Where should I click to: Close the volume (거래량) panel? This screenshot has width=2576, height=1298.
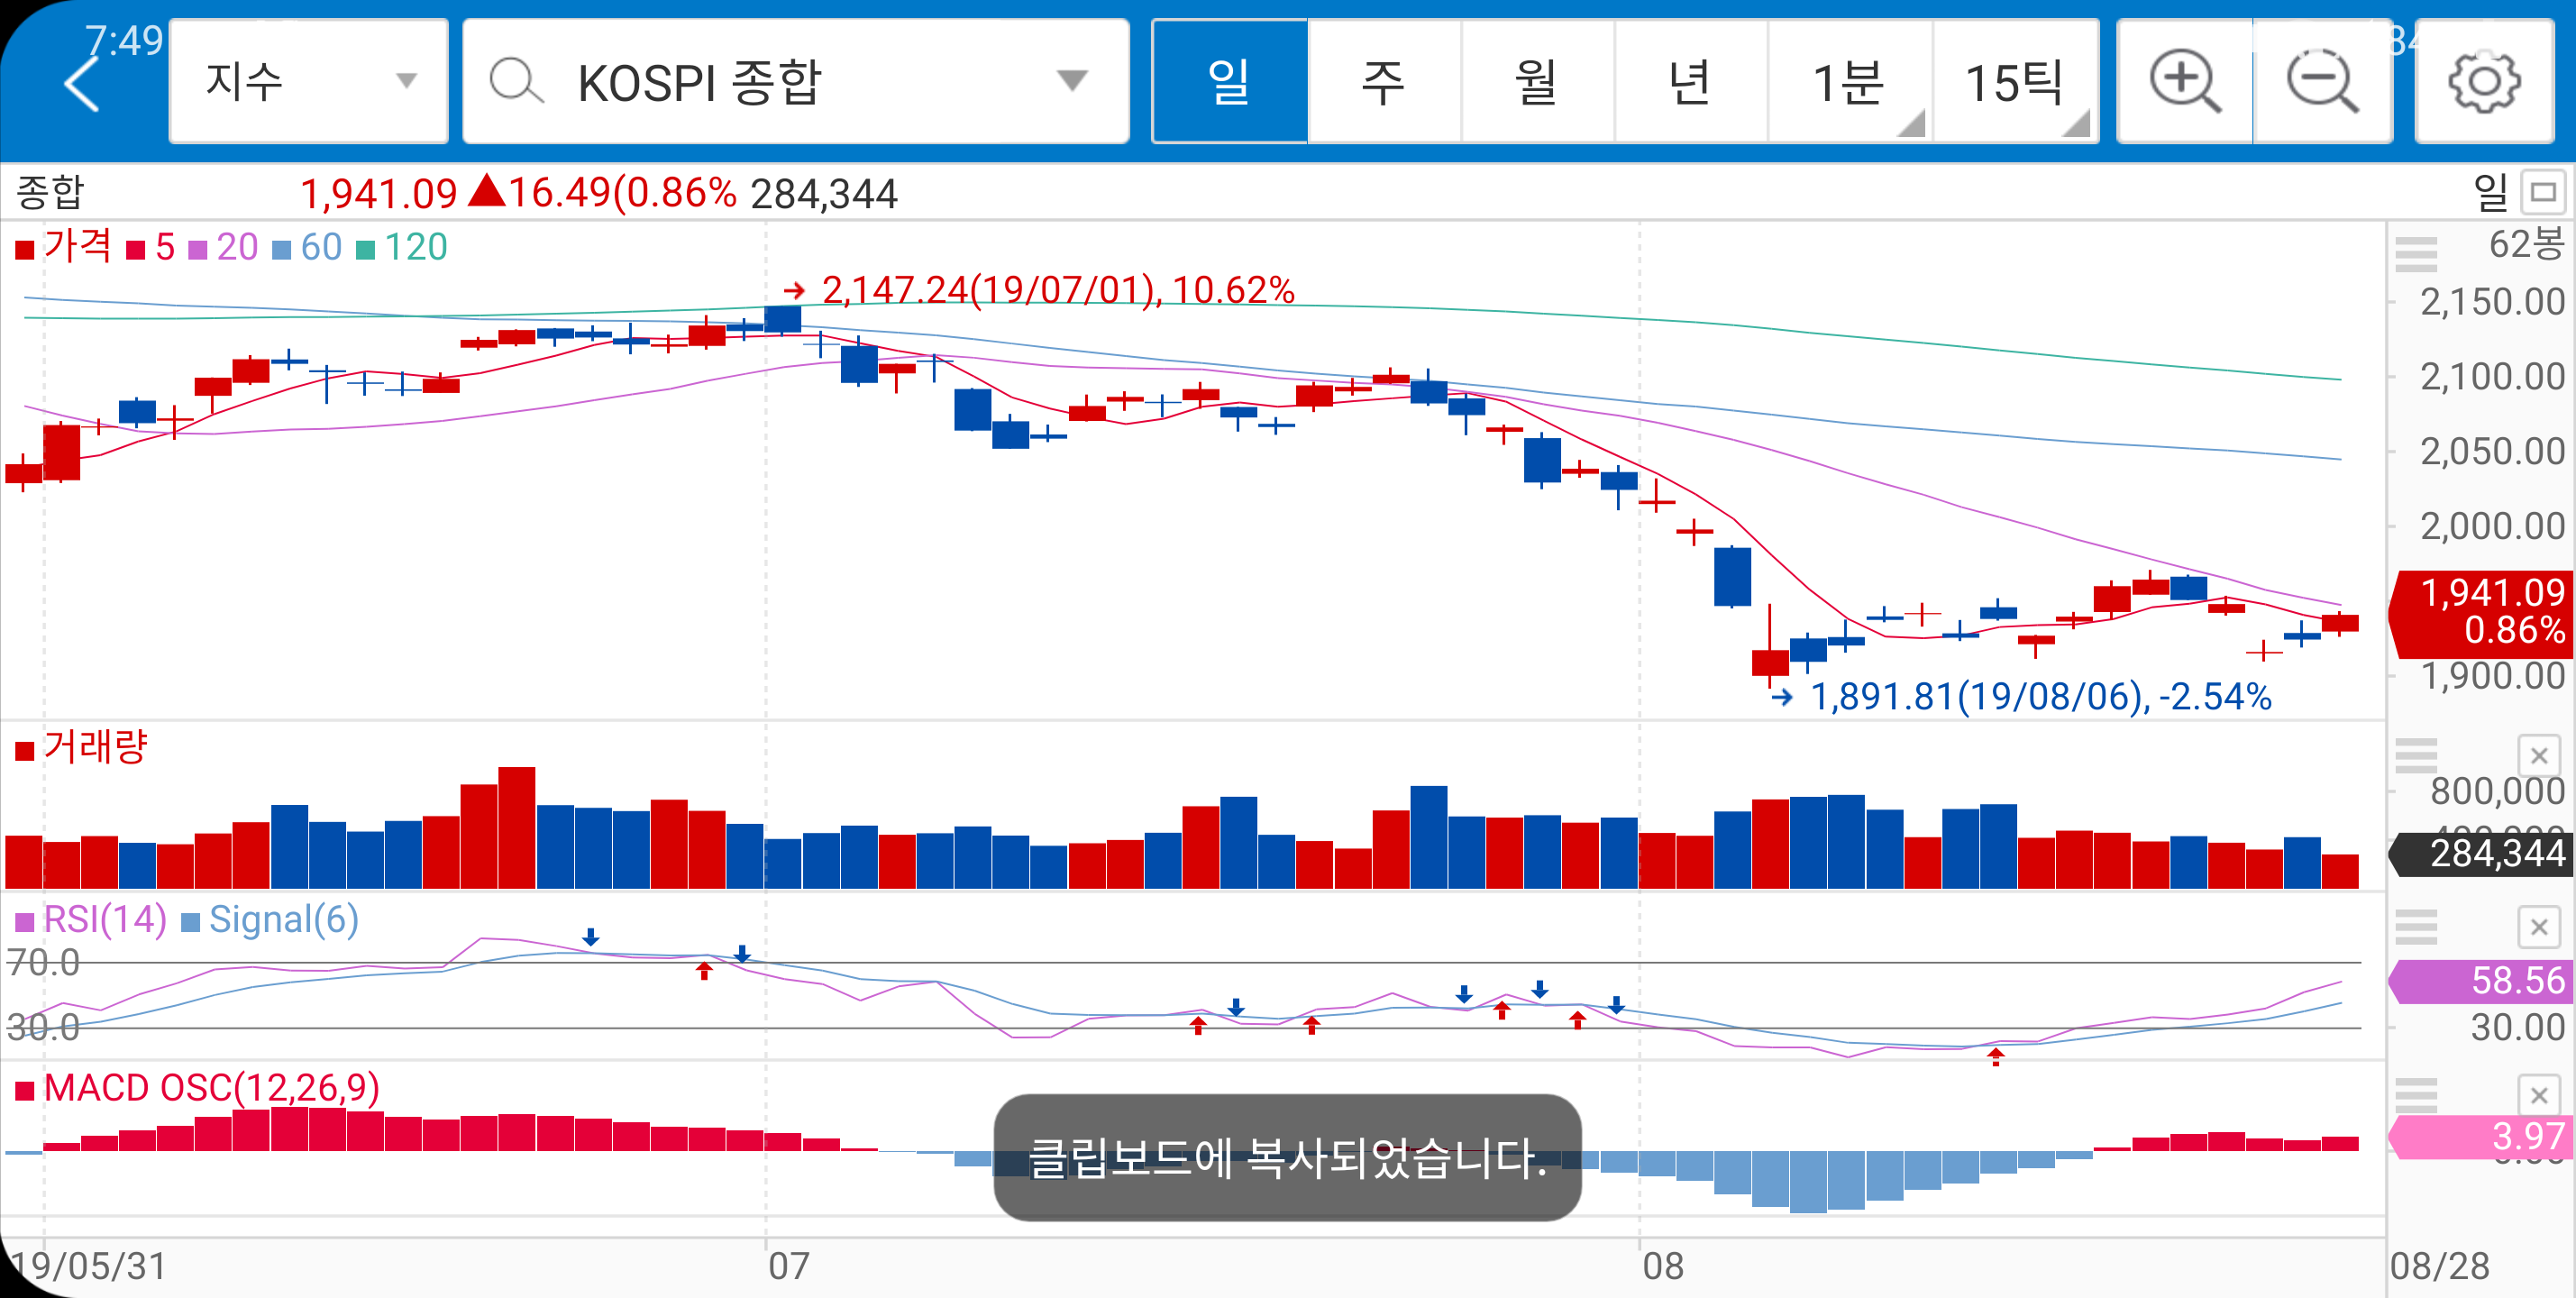click(2538, 756)
